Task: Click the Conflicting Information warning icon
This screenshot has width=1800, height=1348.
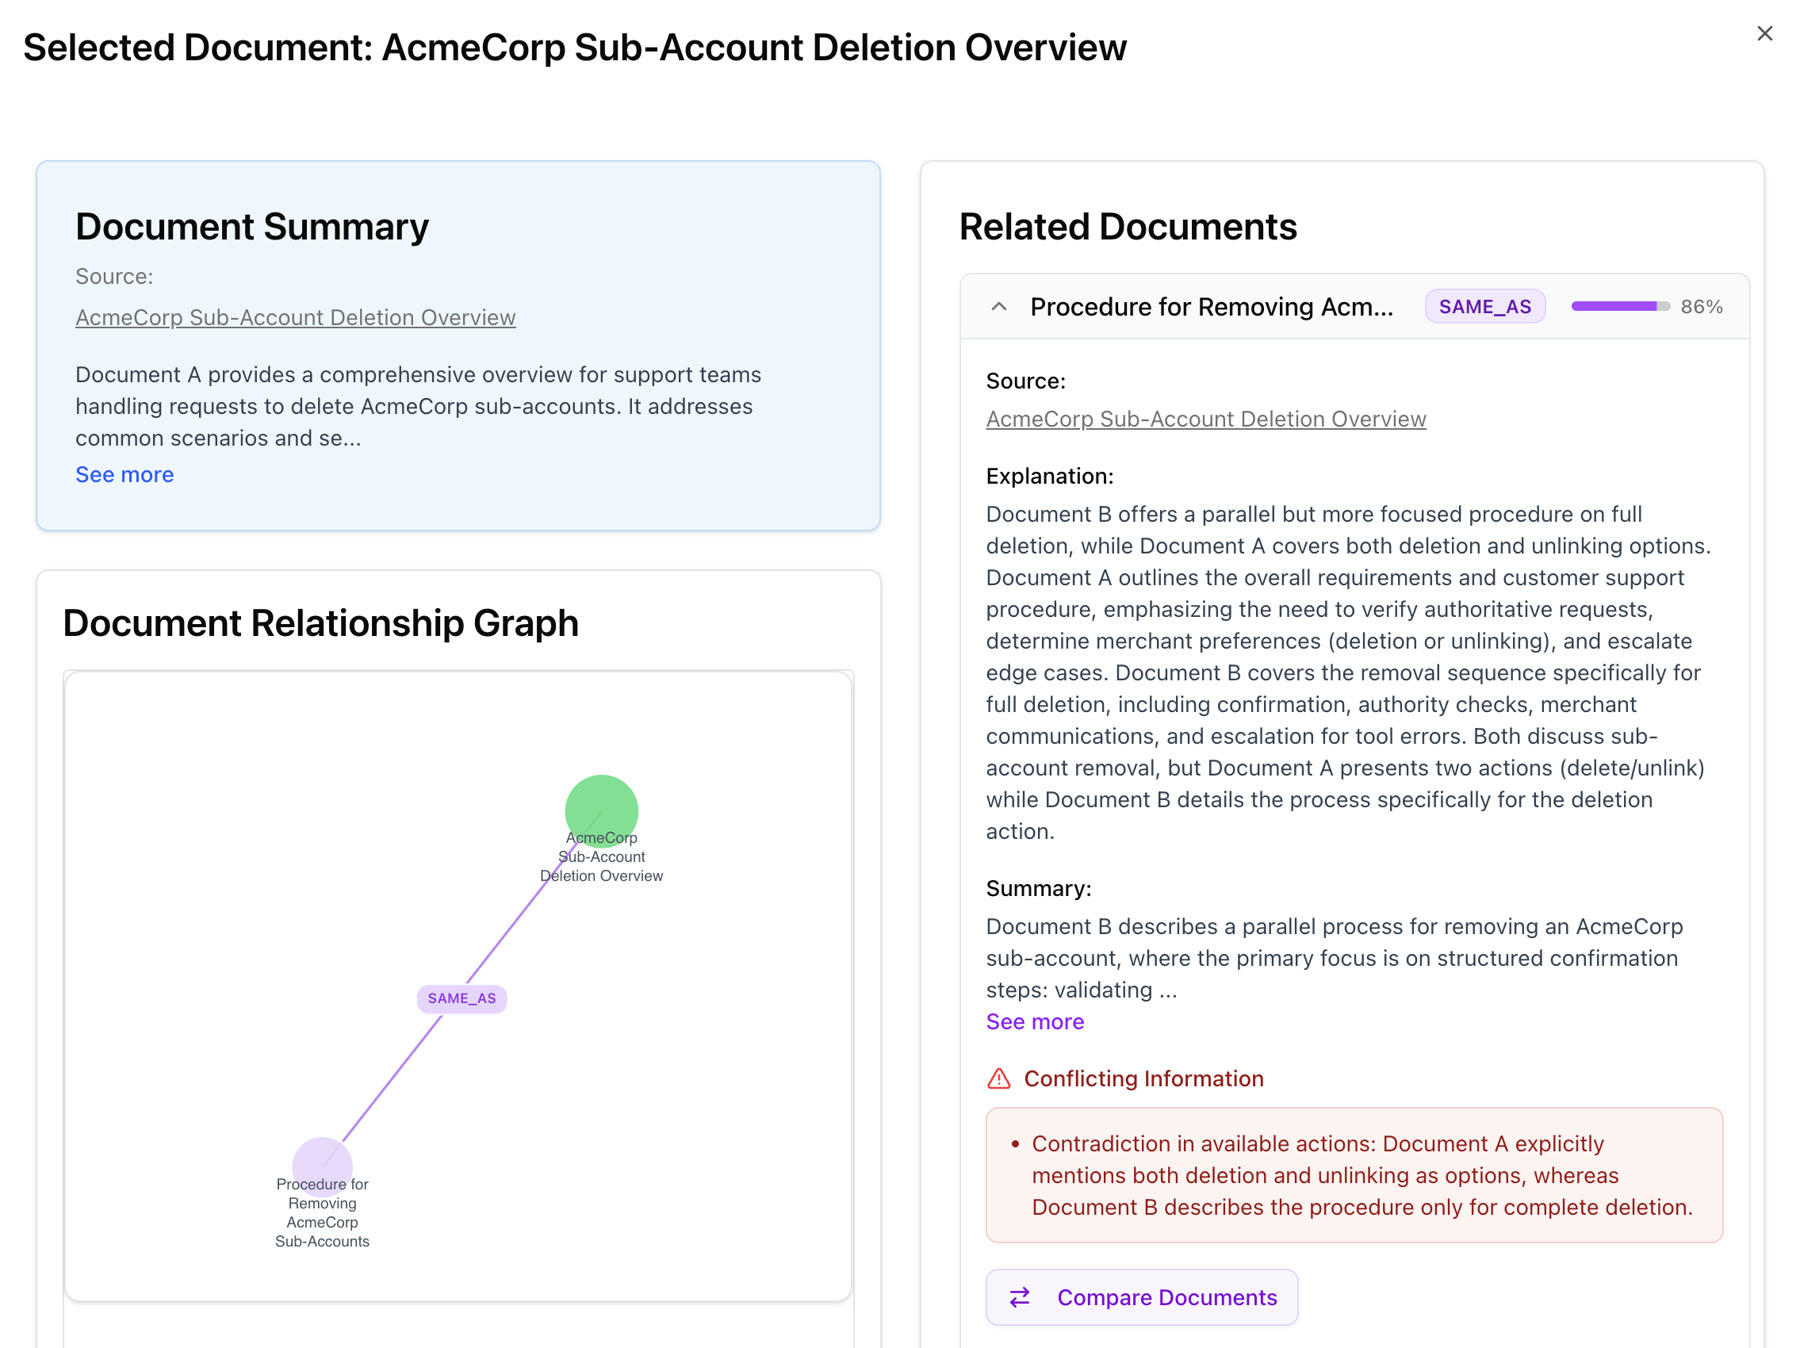Action: coord(998,1078)
